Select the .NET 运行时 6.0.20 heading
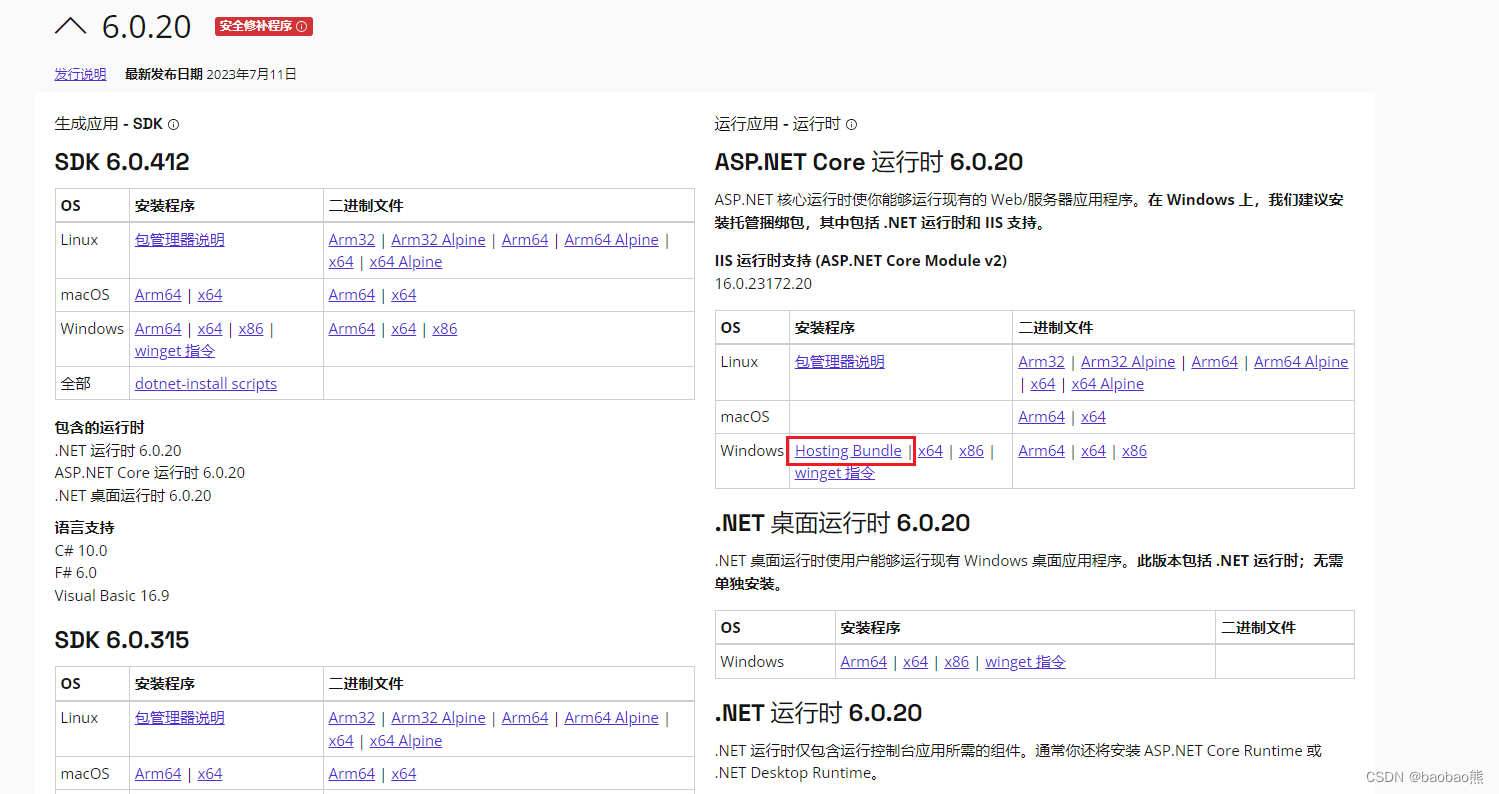Image resolution: width=1499 pixels, height=794 pixels. [819, 713]
